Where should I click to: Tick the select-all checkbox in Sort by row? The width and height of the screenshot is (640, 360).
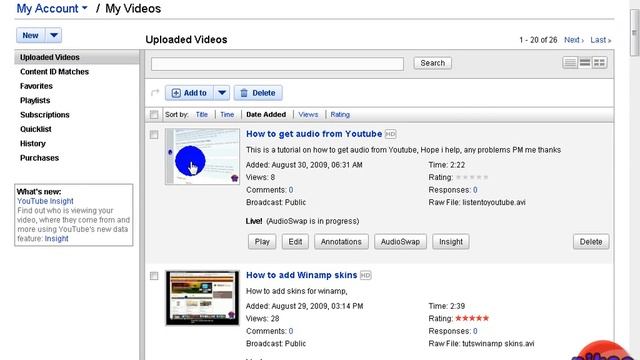(154, 115)
